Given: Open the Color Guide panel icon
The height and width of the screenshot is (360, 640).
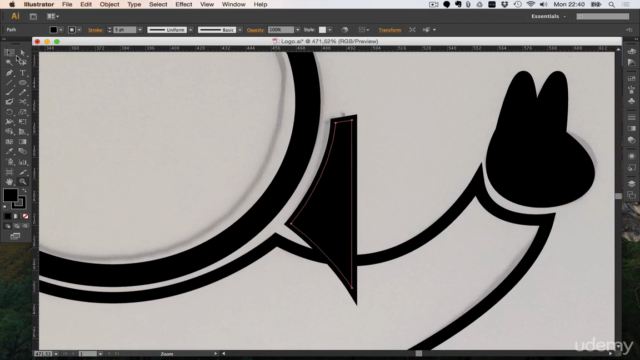Looking at the screenshot, I should (x=631, y=62).
